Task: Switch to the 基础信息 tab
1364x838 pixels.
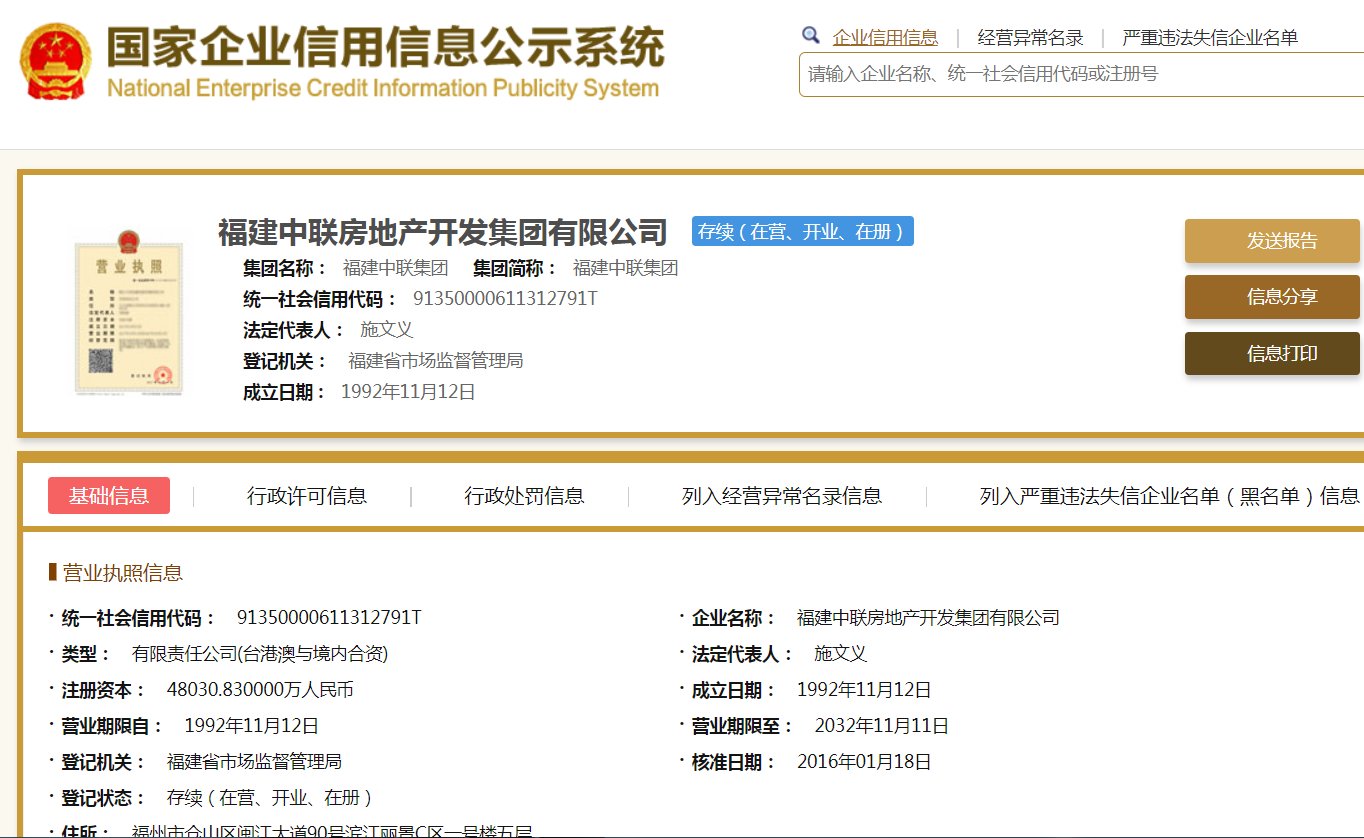Action: 108,495
